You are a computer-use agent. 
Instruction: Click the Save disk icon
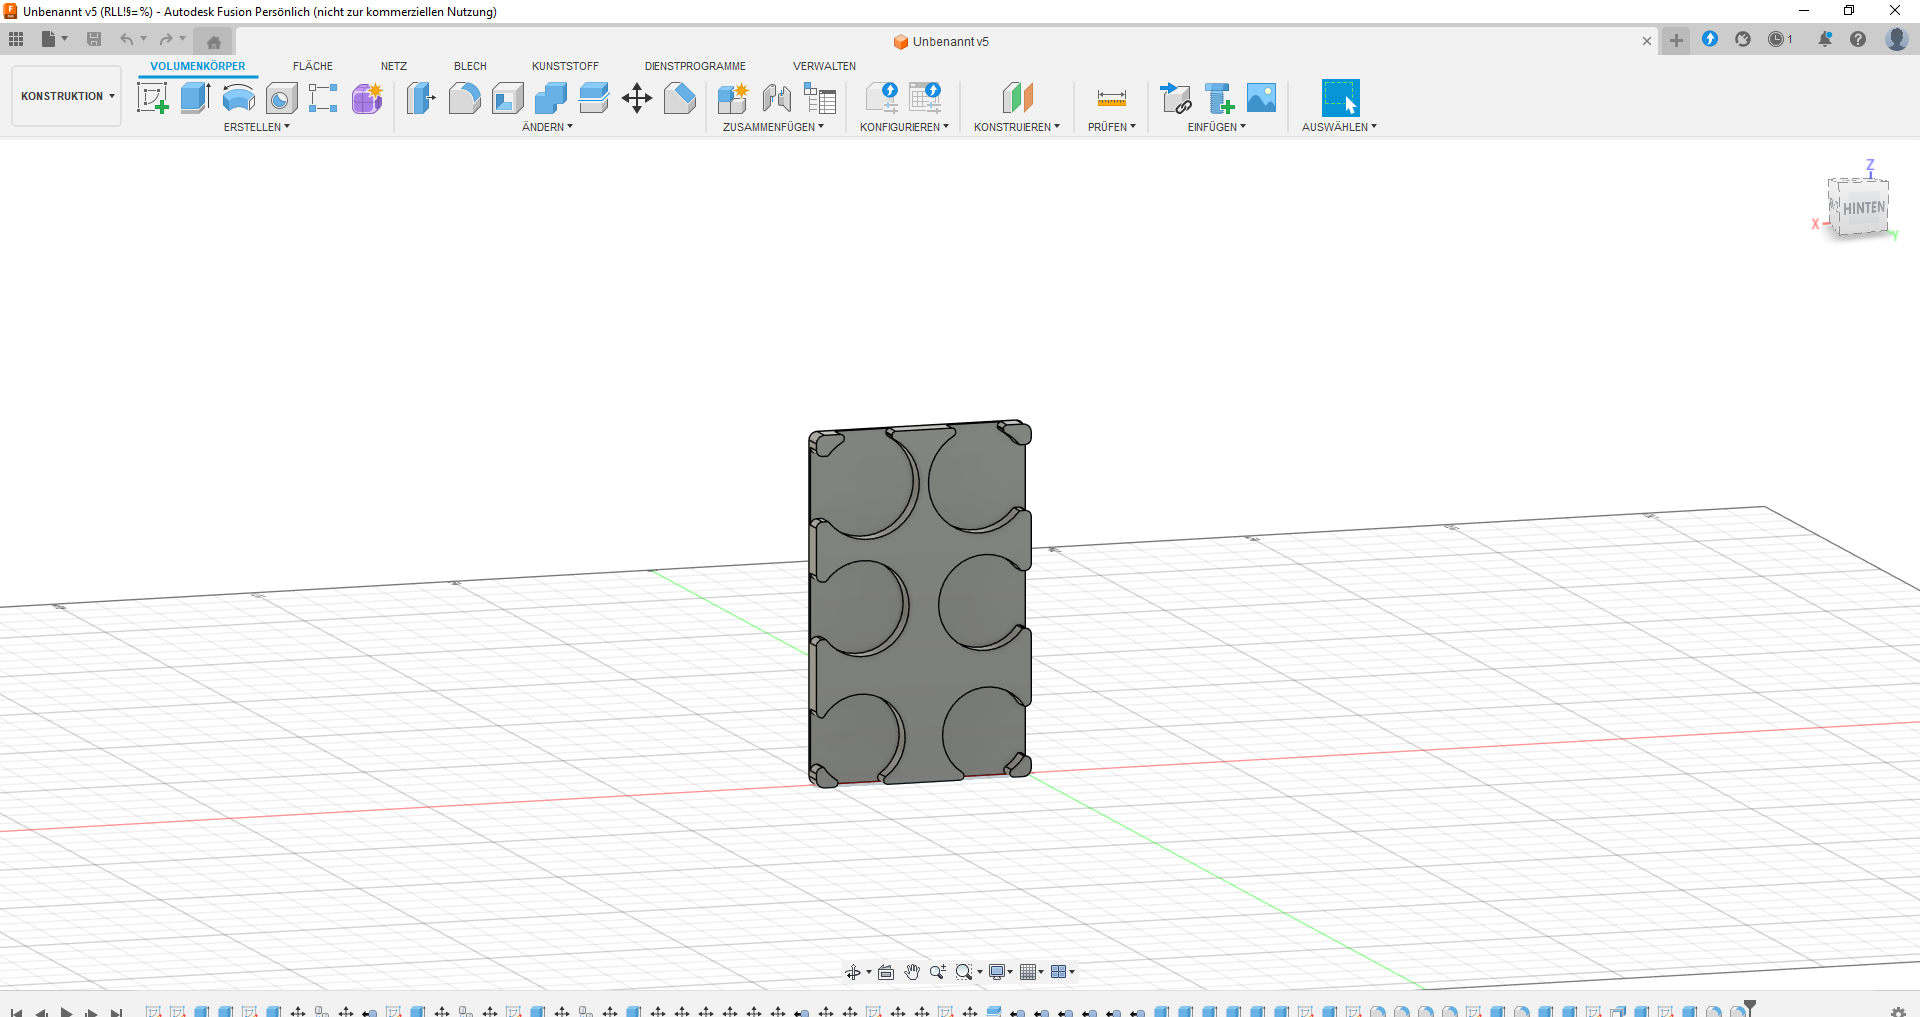click(x=94, y=39)
